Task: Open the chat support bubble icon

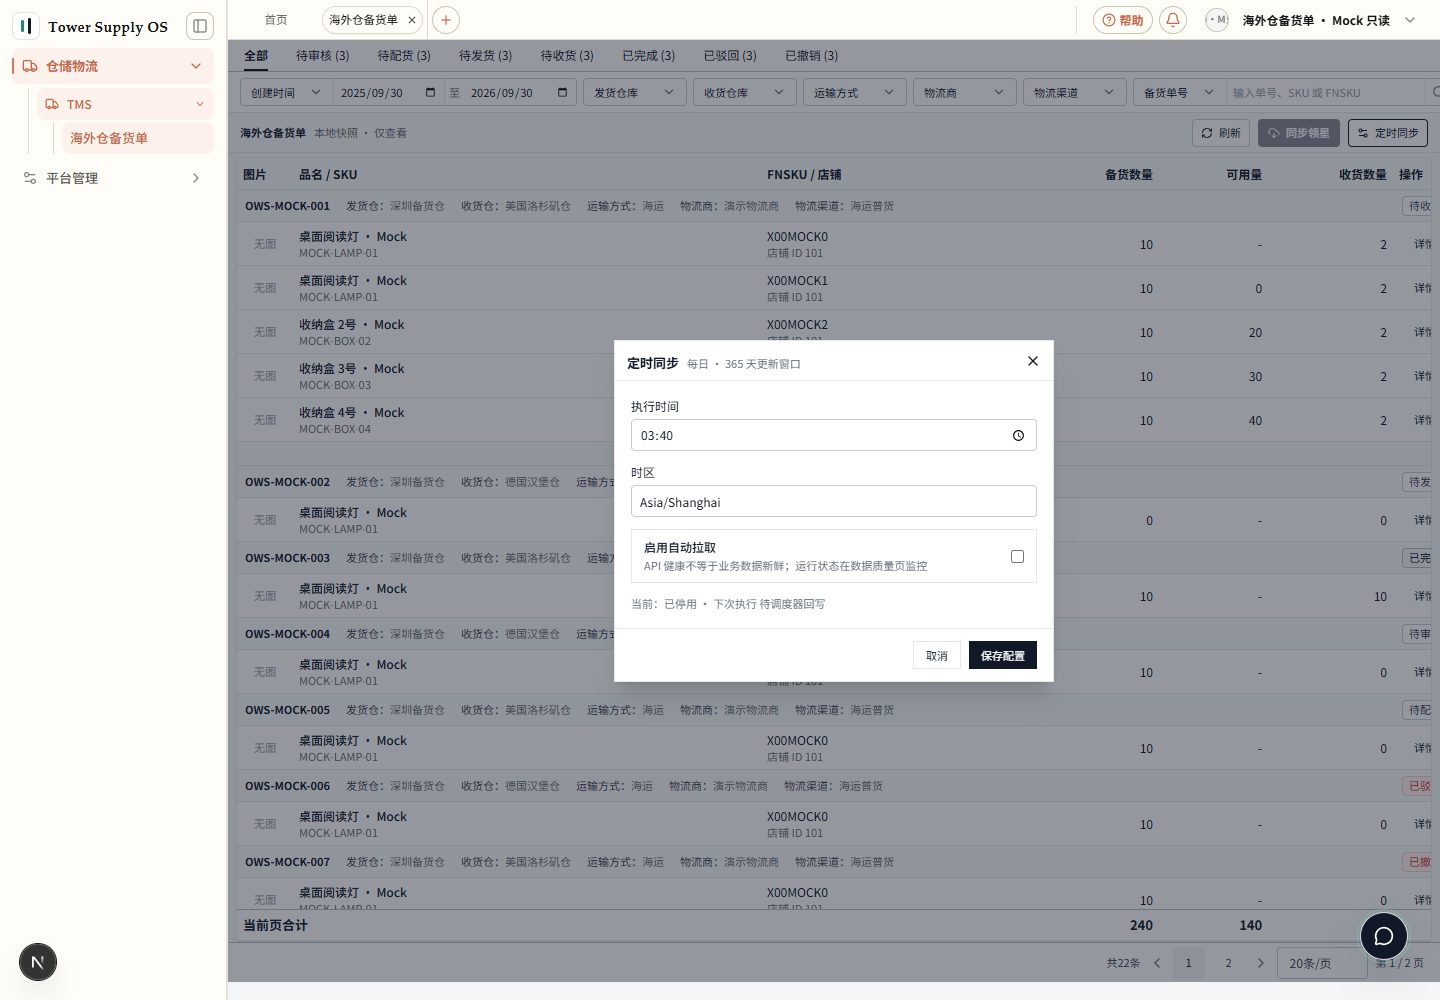Action: point(1384,936)
